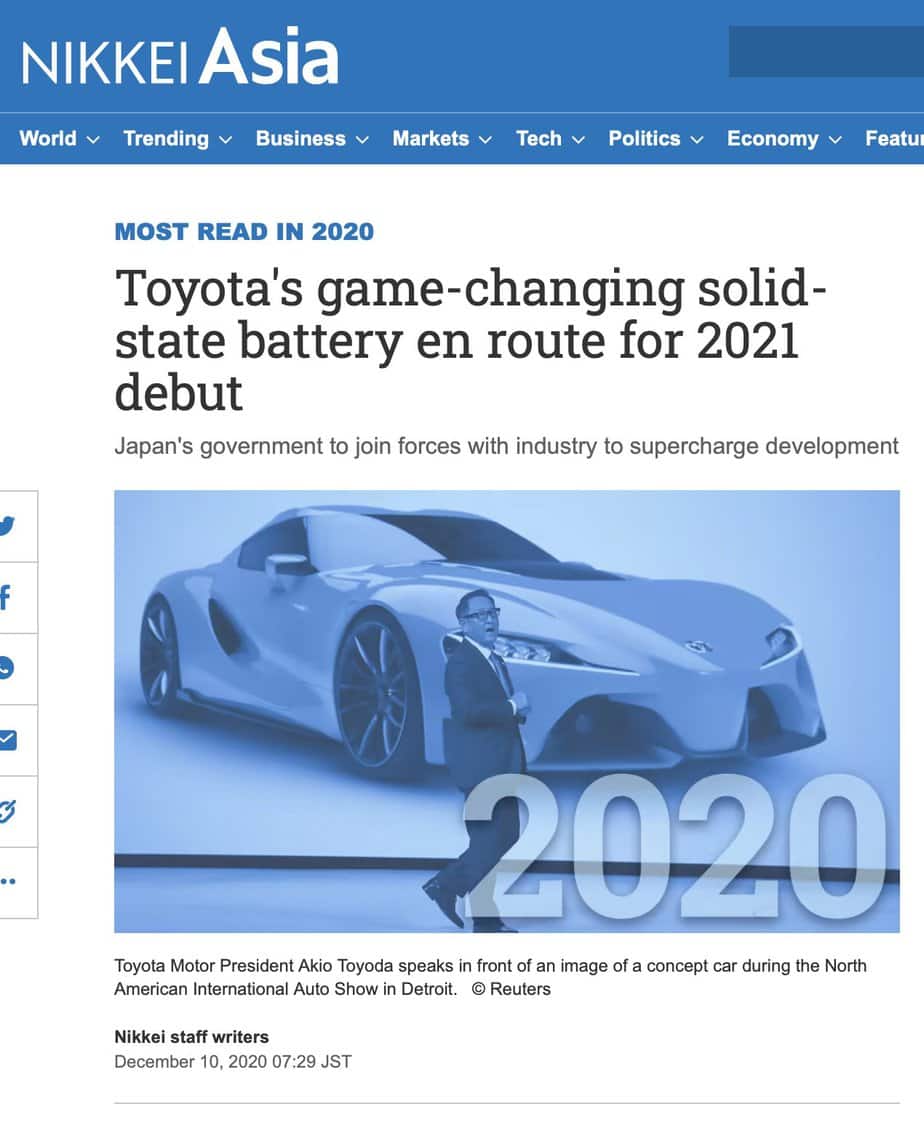Click the Akio Toyoda photo caption
The width and height of the screenshot is (924, 1136).
coord(490,977)
